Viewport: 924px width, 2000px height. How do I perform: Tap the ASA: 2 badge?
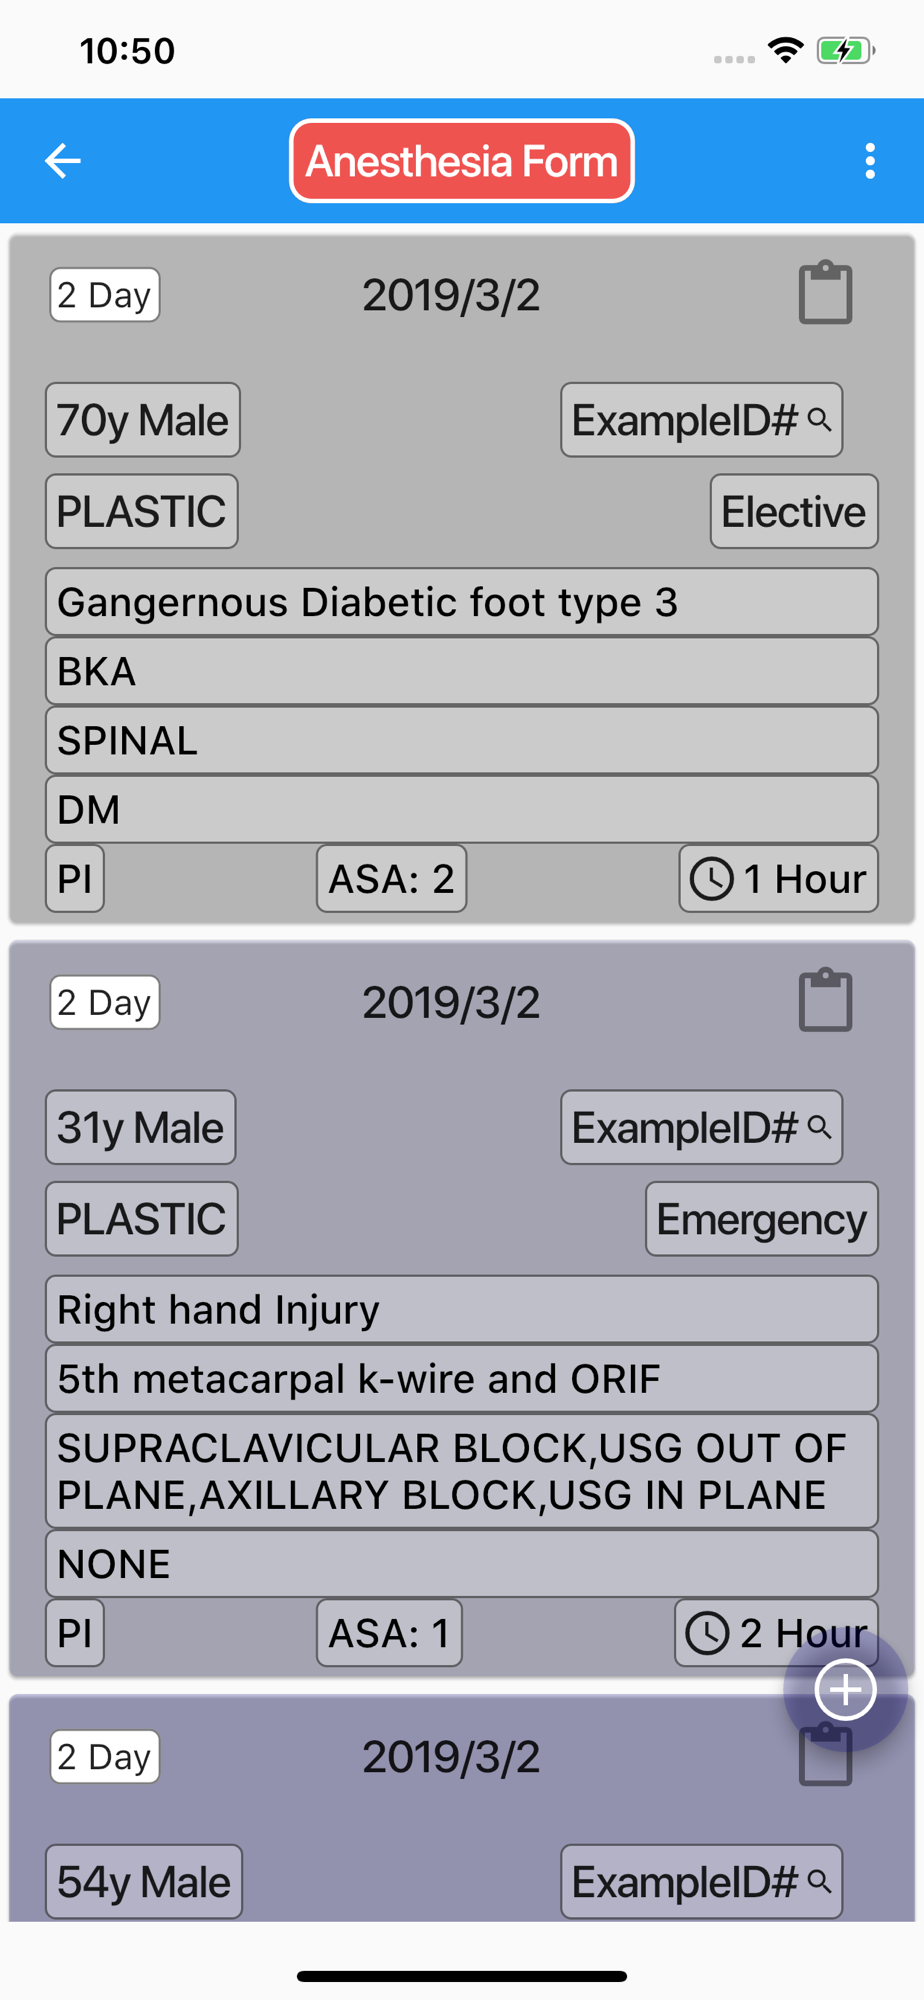tap(391, 879)
